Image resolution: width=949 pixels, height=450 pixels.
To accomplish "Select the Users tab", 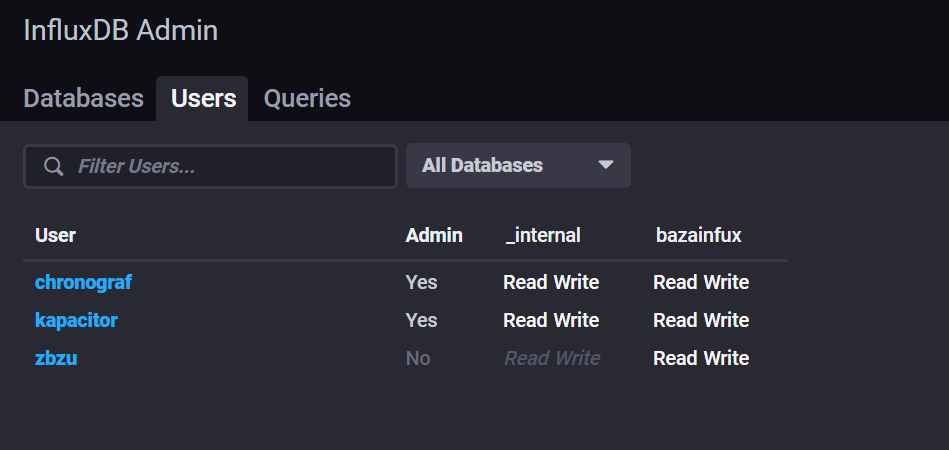I will click(x=203, y=98).
